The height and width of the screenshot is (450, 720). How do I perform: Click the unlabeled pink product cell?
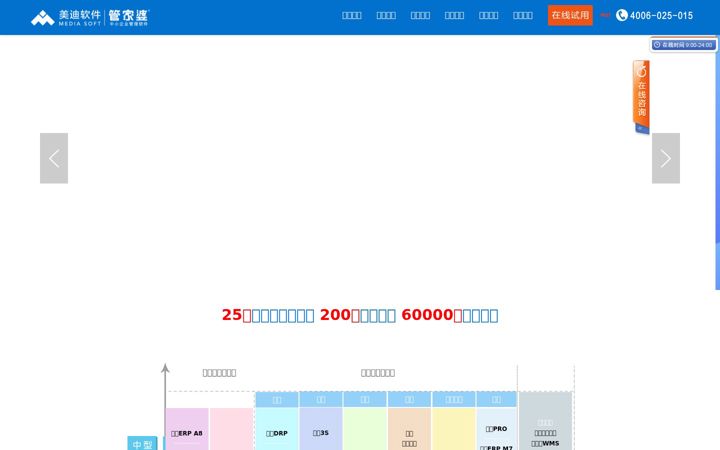[x=232, y=429]
